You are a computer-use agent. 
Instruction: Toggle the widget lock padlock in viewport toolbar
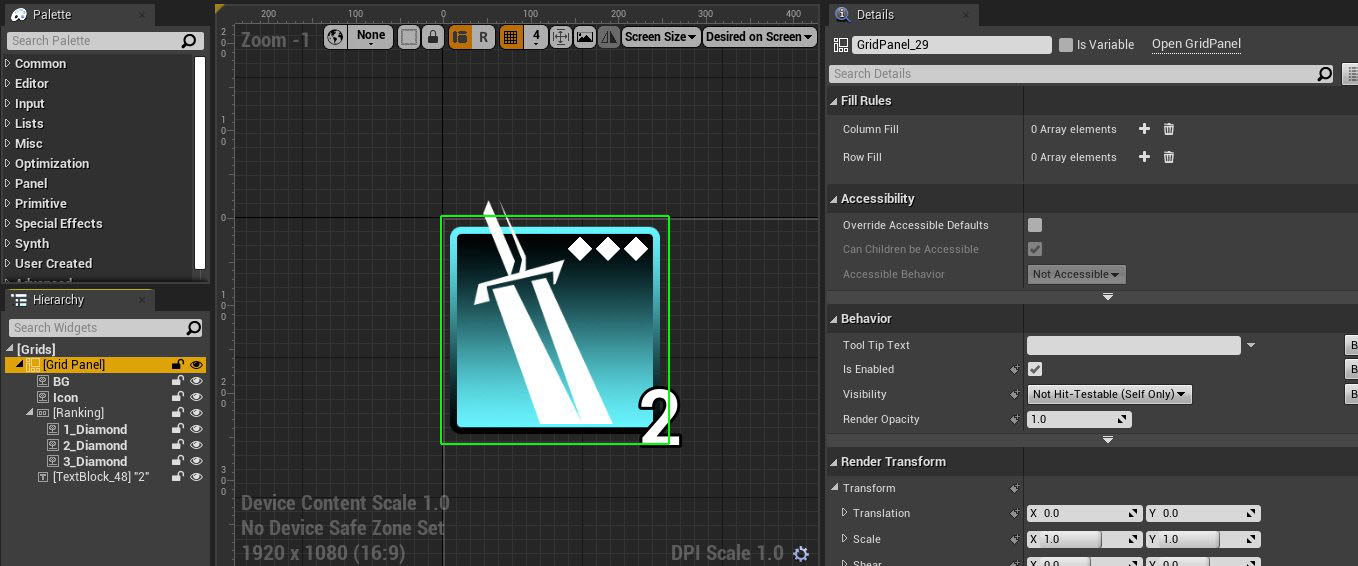click(432, 37)
